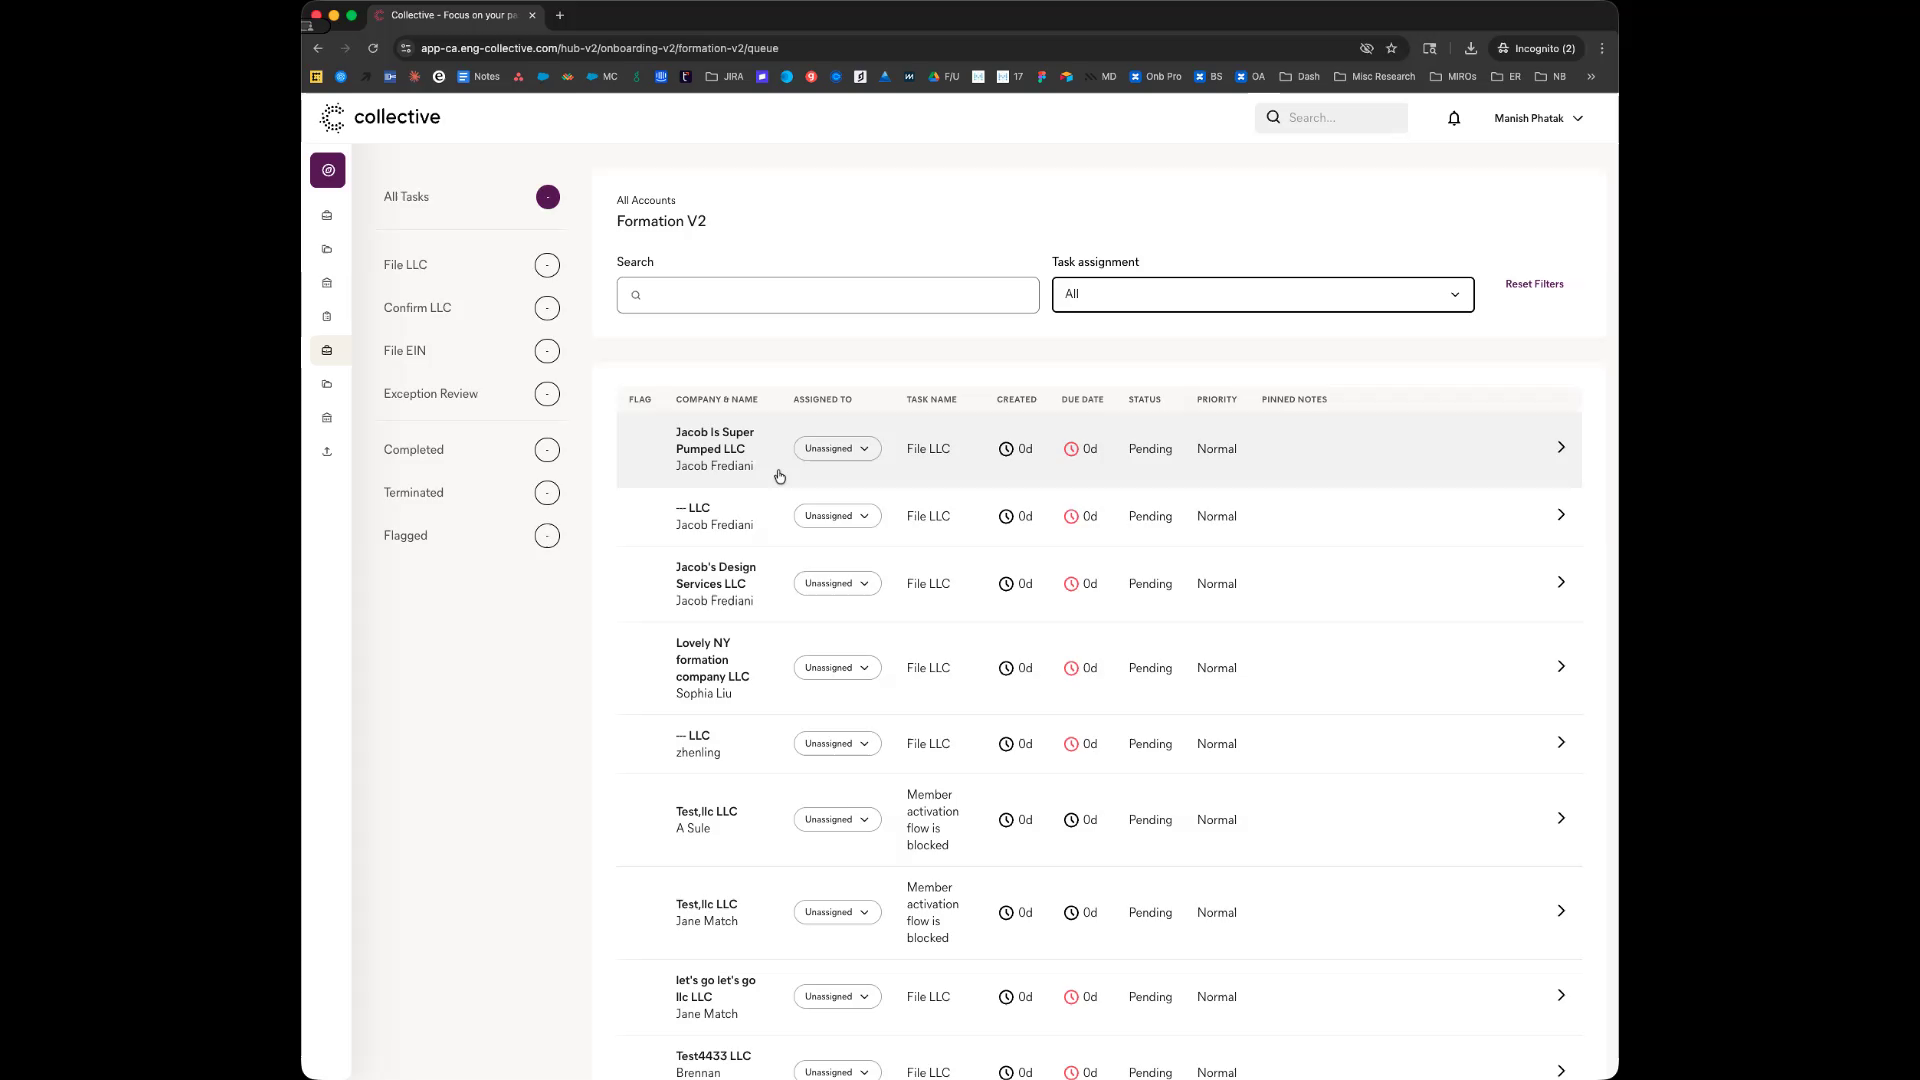
Task: Click the Formation V2 search field
Action: tap(828, 296)
